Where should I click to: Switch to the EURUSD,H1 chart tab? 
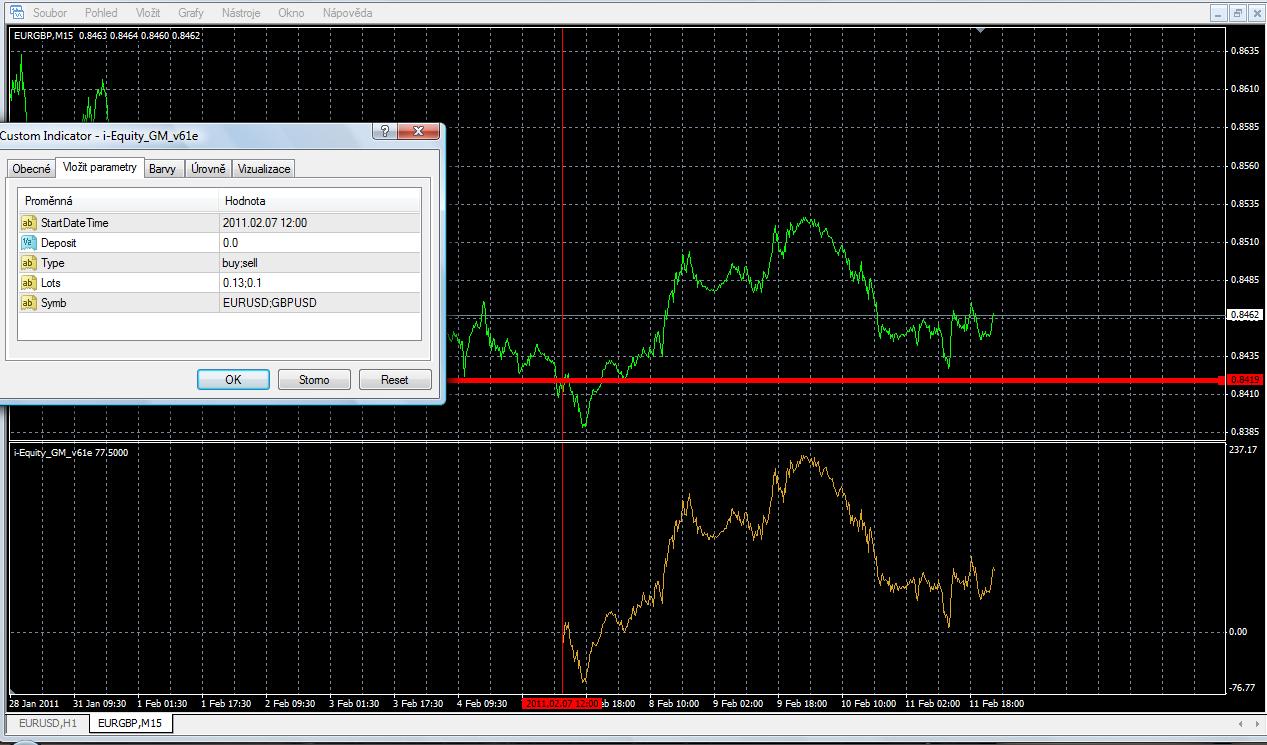(48, 723)
